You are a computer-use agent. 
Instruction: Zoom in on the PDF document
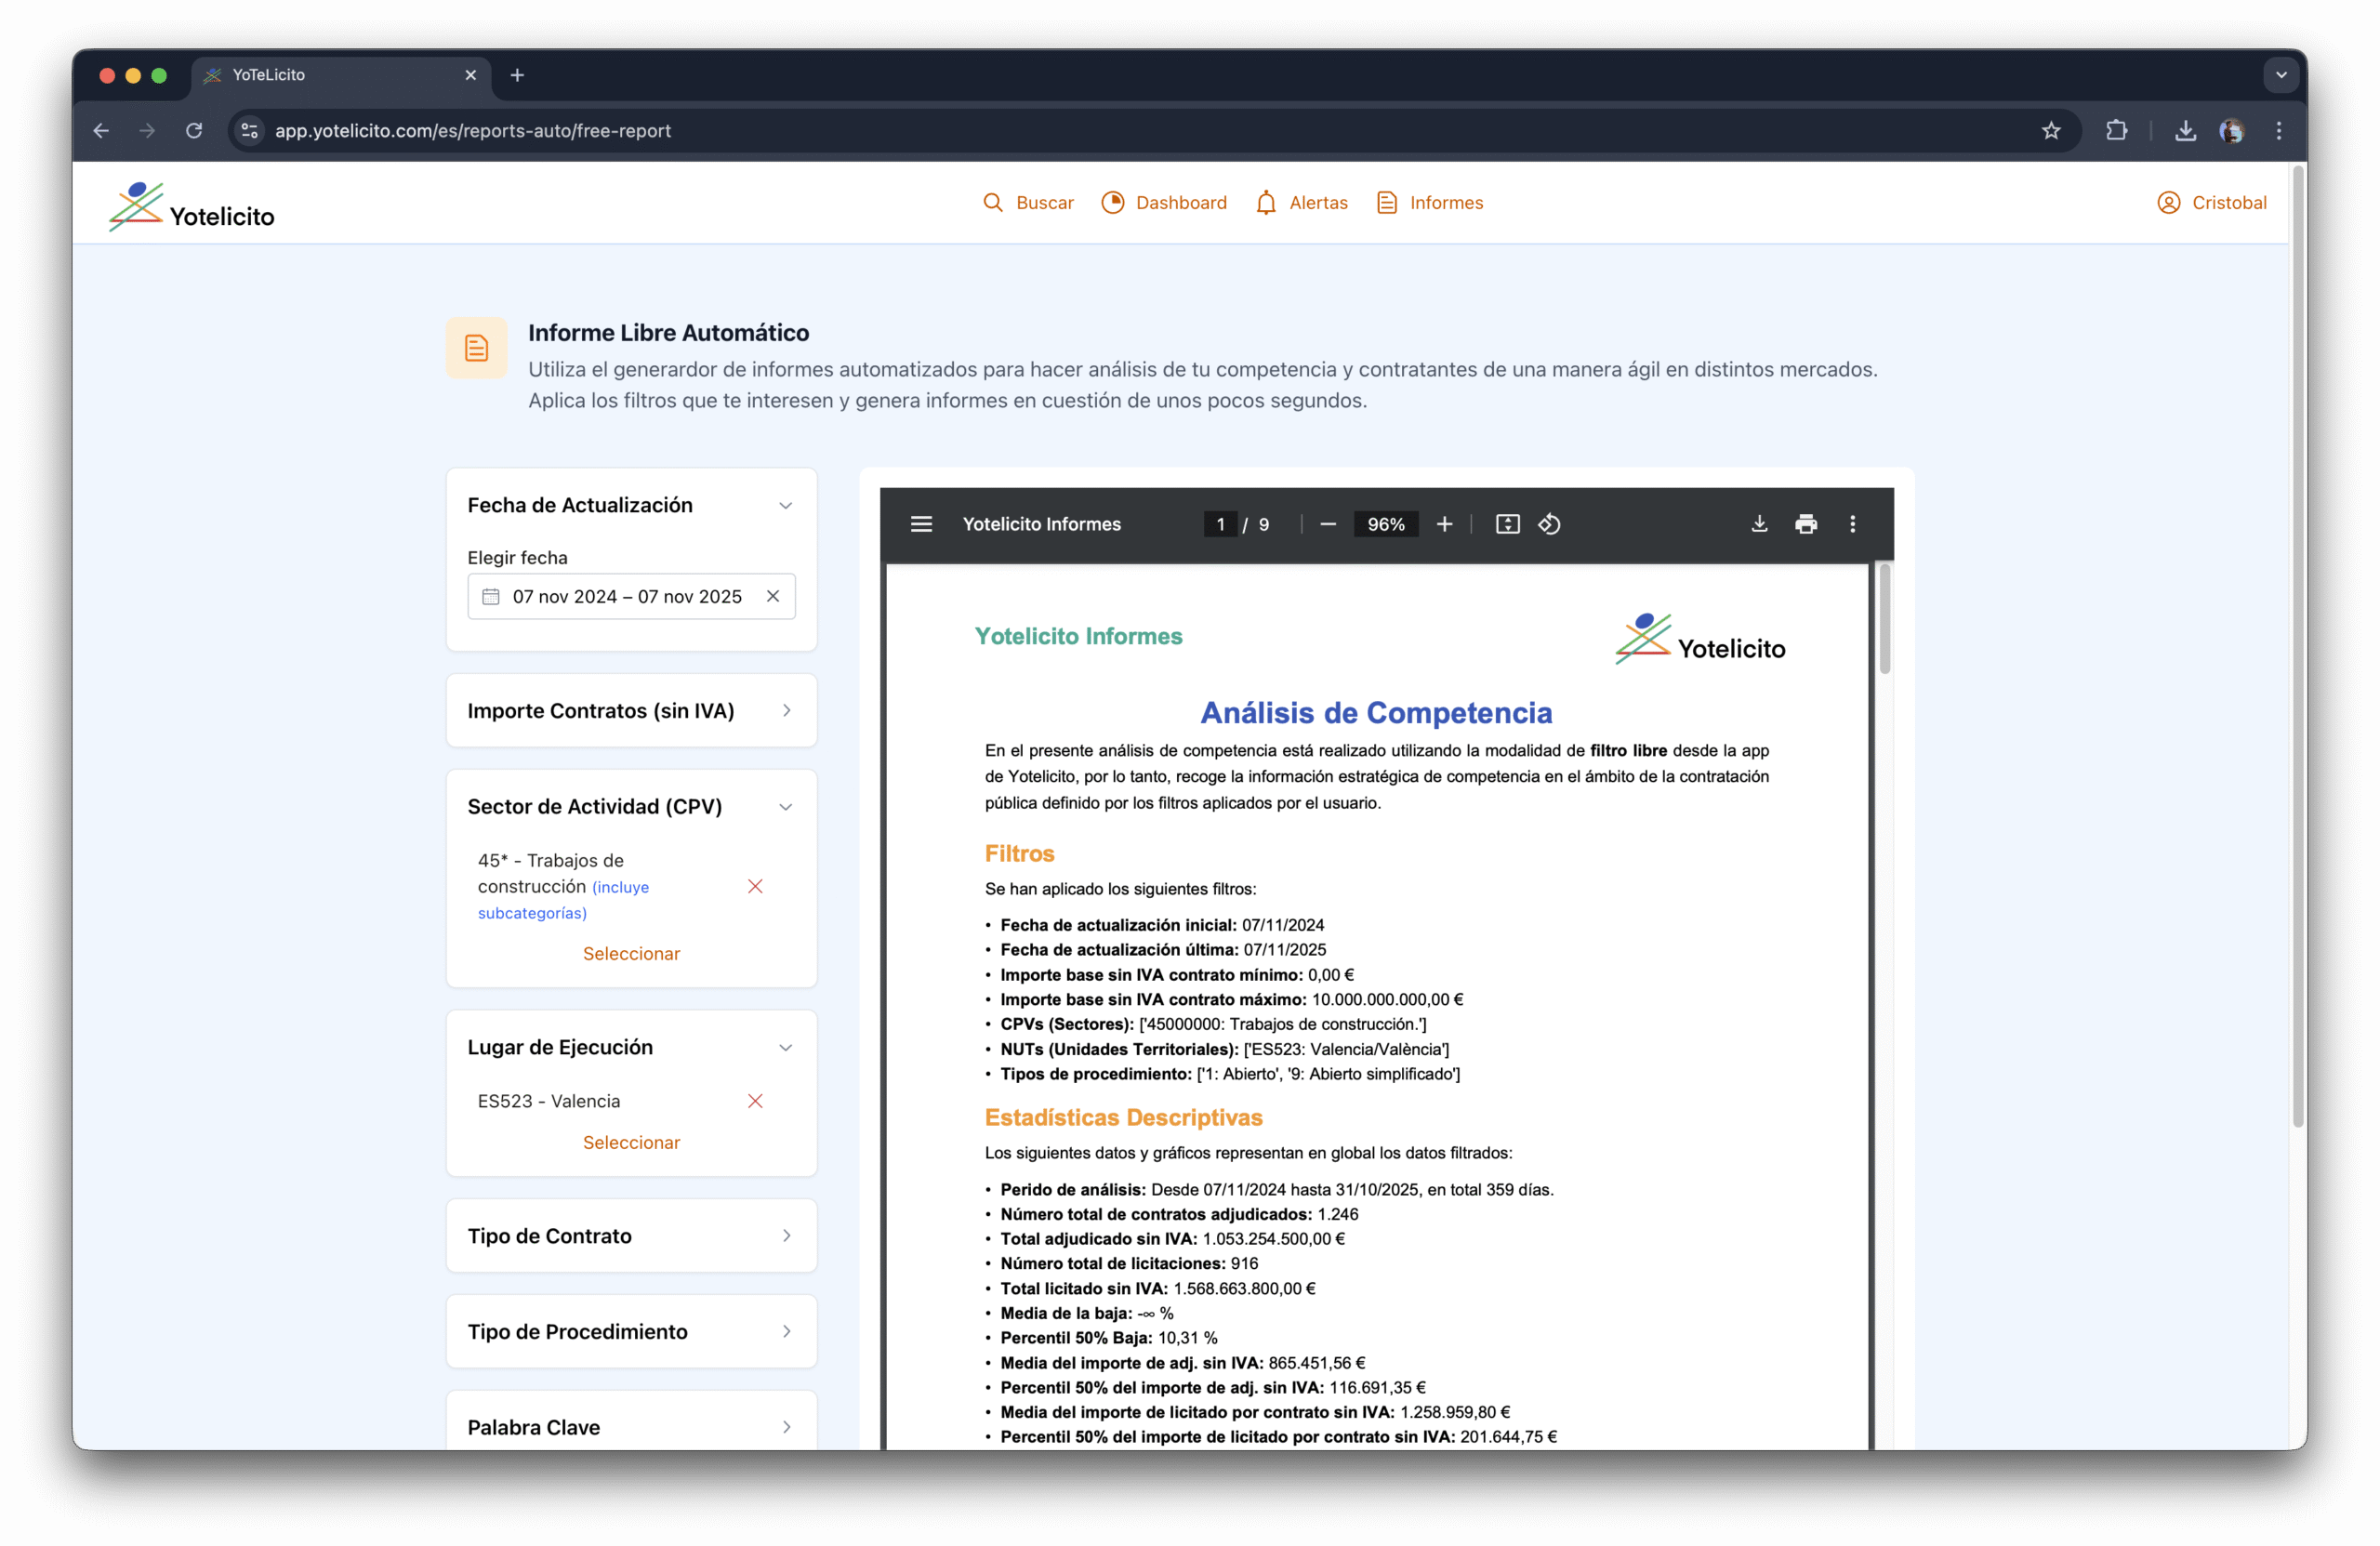click(1444, 524)
